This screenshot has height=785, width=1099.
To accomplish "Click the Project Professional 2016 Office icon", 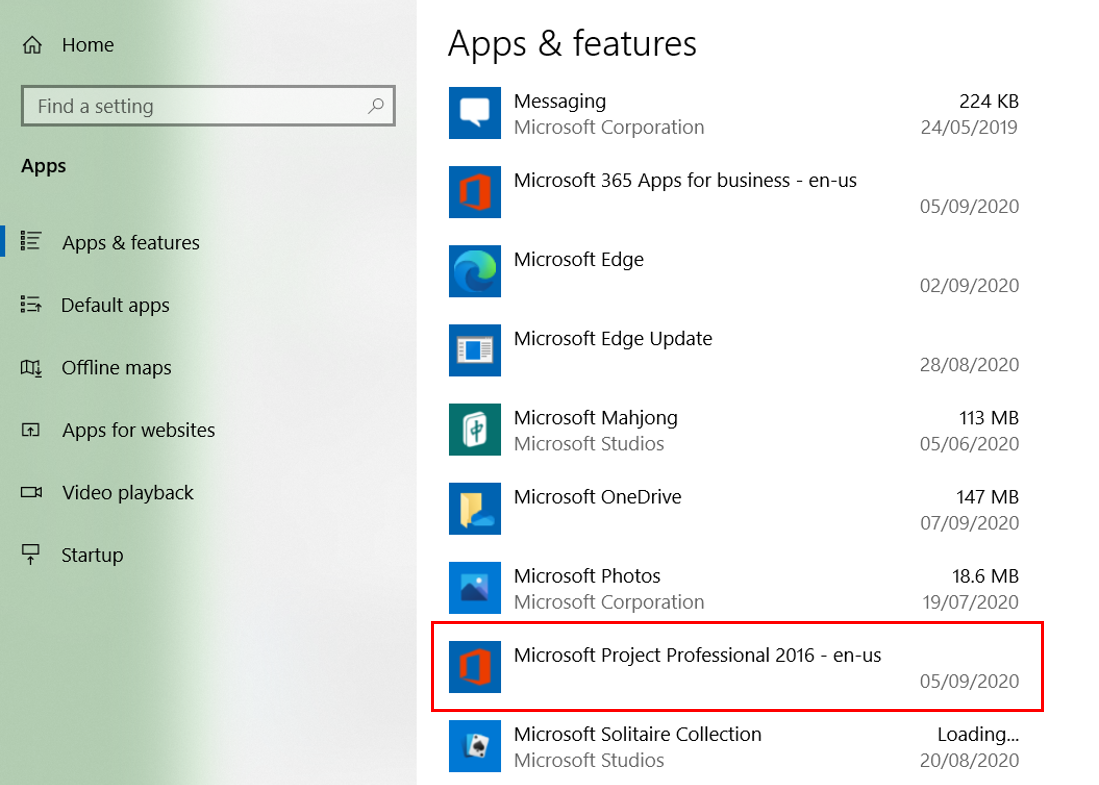I will point(475,667).
